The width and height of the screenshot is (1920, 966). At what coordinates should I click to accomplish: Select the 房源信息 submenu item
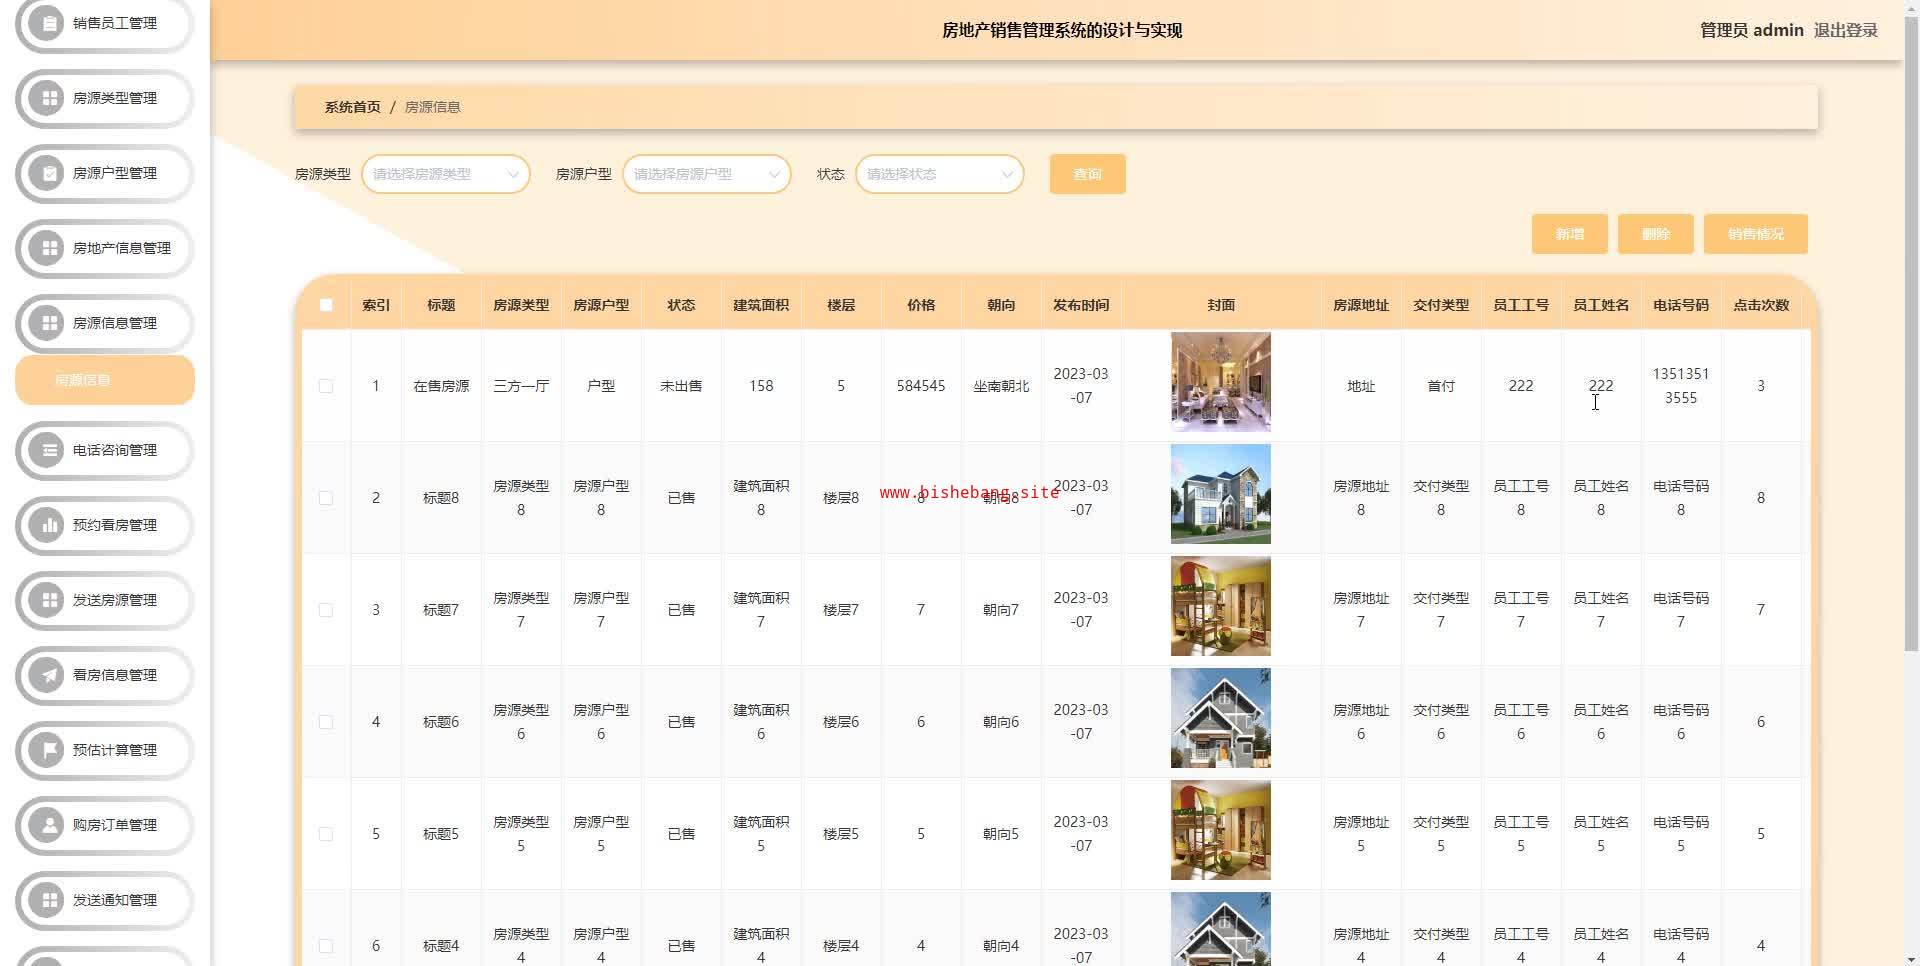pos(105,380)
